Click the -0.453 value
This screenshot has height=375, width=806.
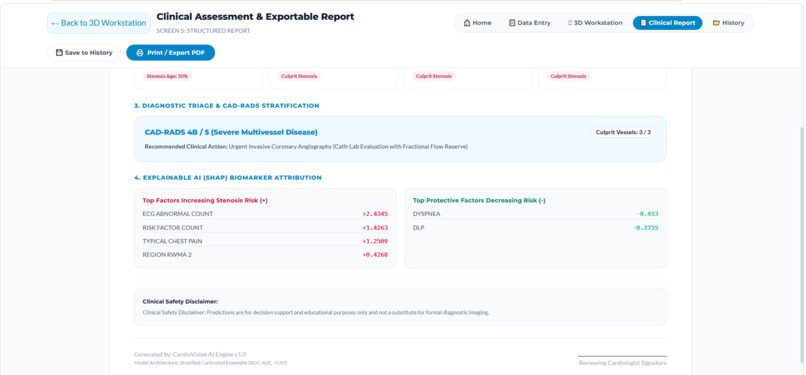(x=647, y=214)
